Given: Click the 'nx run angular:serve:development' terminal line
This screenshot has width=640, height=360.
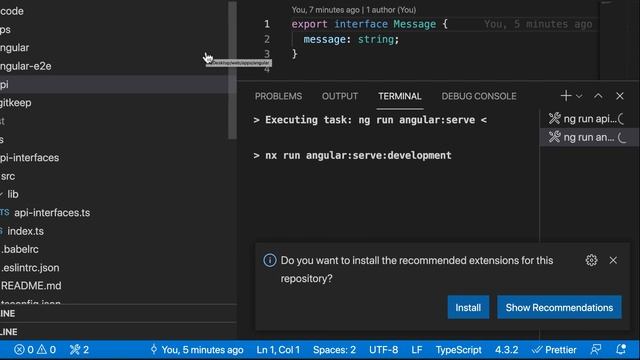Looking at the screenshot, I should click(352, 156).
